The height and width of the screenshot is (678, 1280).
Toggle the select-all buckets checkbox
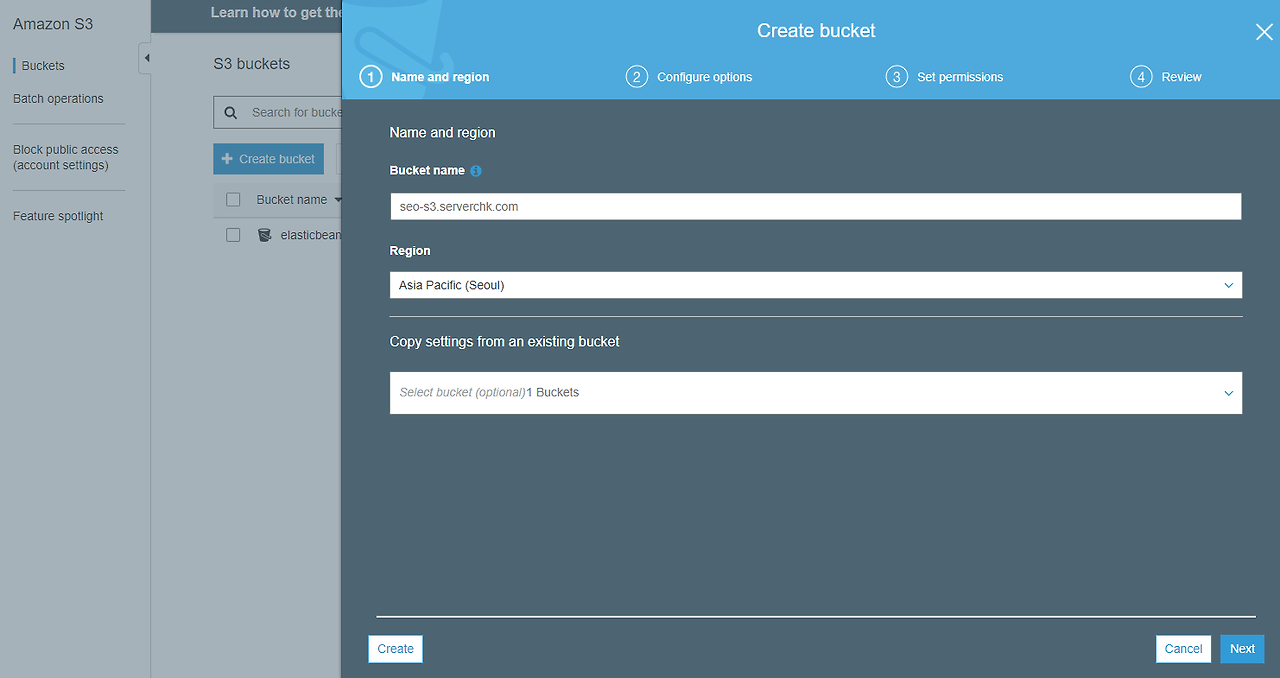click(233, 200)
